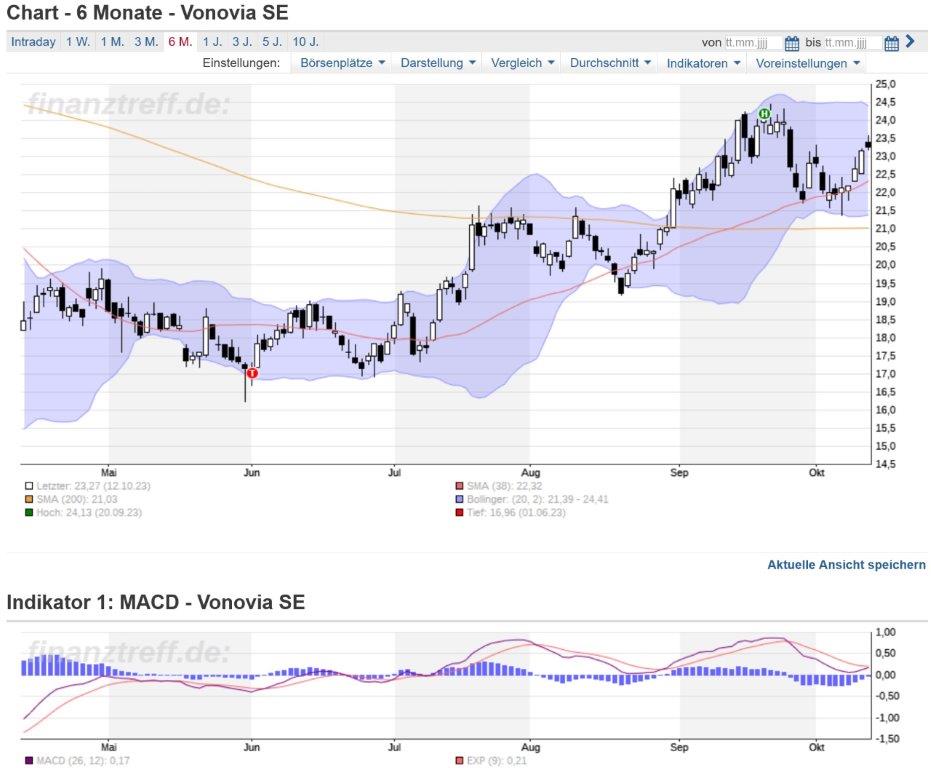Image resolution: width=931 pixels, height=768 pixels.
Task: Click the 25,0 price axis label
Action: [x=885, y=84]
